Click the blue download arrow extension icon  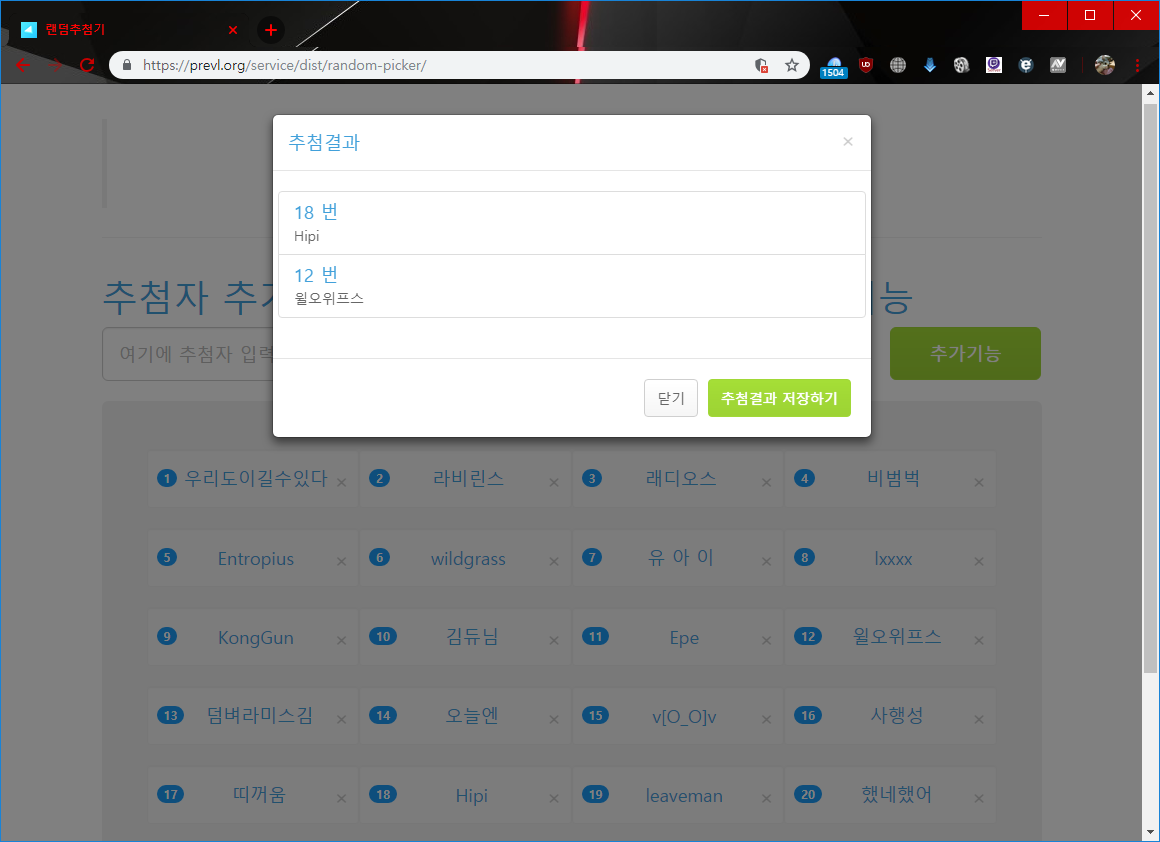tap(929, 65)
